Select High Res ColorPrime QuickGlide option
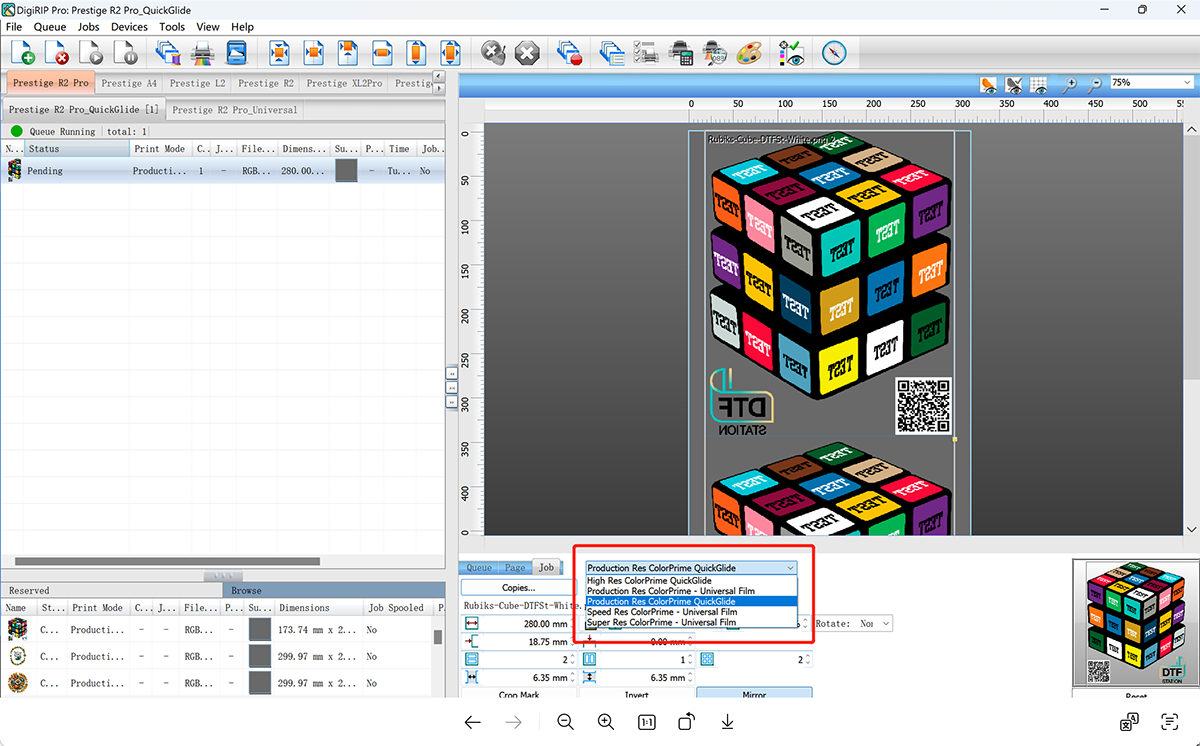Image resolution: width=1200 pixels, height=746 pixels. (650, 580)
